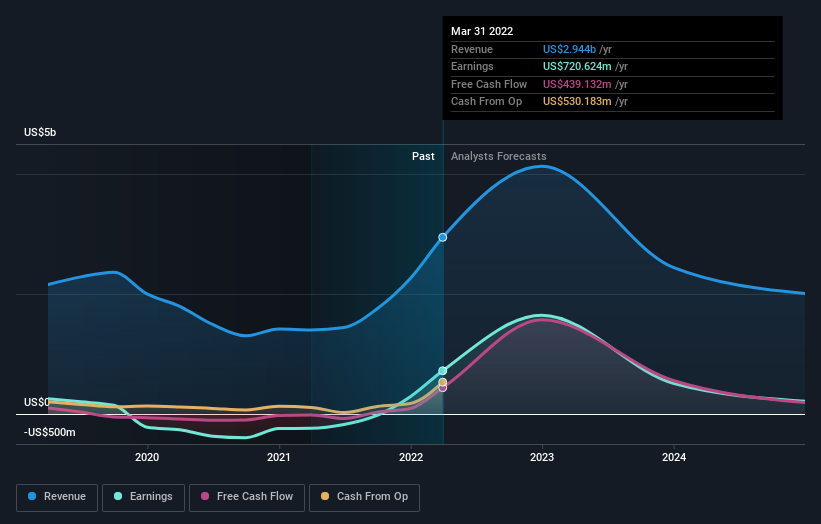
Task: Click the Mar 31 2022 tooltip date
Action: (x=482, y=31)
